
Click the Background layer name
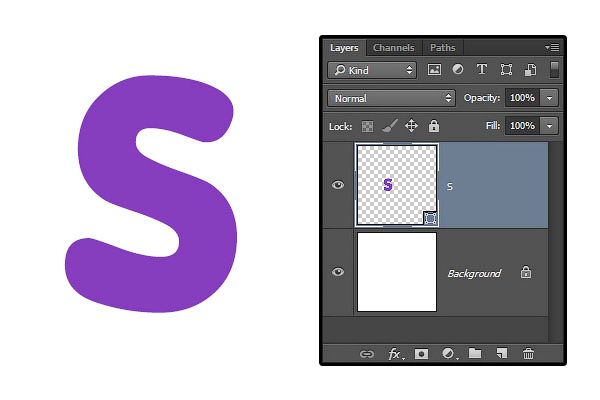click(x=474, y=273)
